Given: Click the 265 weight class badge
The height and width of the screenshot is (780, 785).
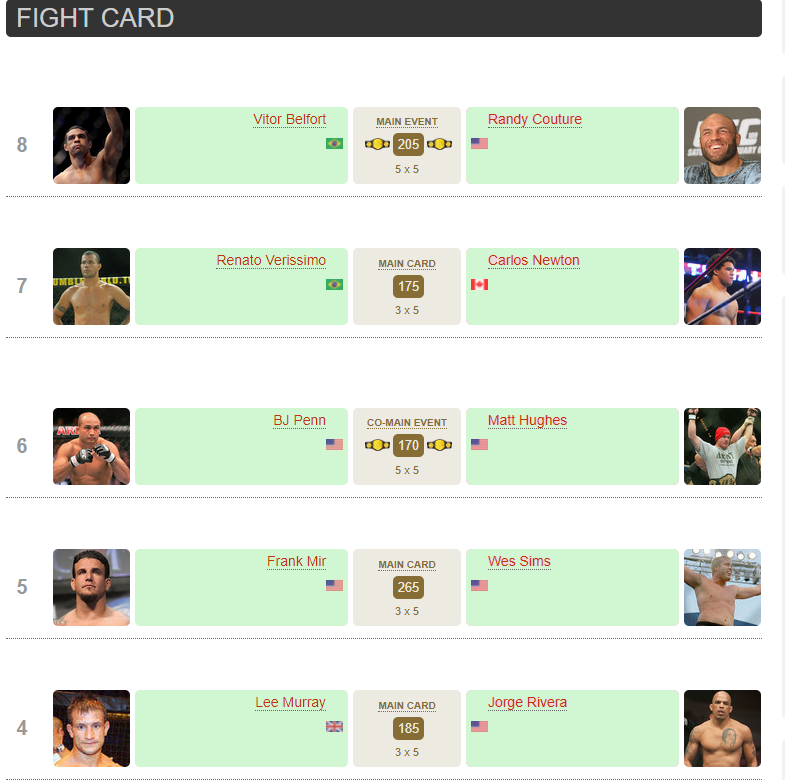Looking at the screenshot, I should [408, 587].
